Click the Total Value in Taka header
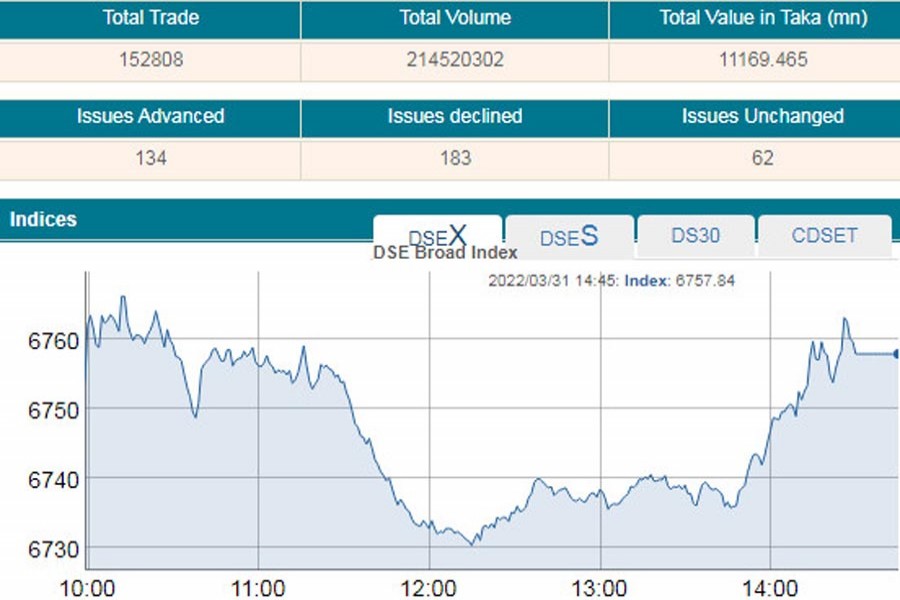900x600 pixels. [x=763, y=18]
